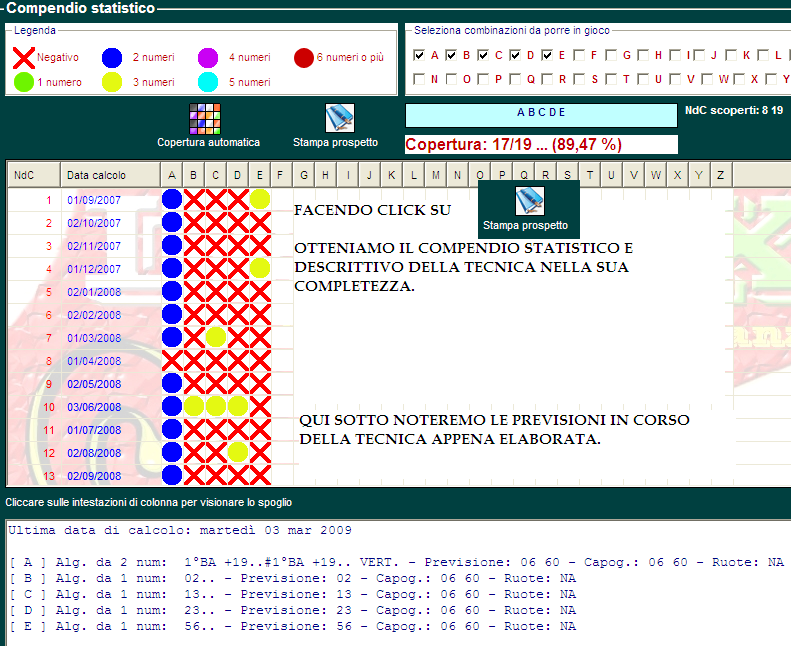Click the A B C D E selected combinations field
This screenshot has height=646, width=791.
541,115
